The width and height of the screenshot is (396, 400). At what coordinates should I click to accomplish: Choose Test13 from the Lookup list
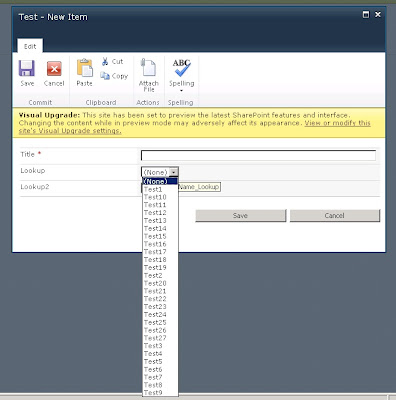click(x=160, y=221)
